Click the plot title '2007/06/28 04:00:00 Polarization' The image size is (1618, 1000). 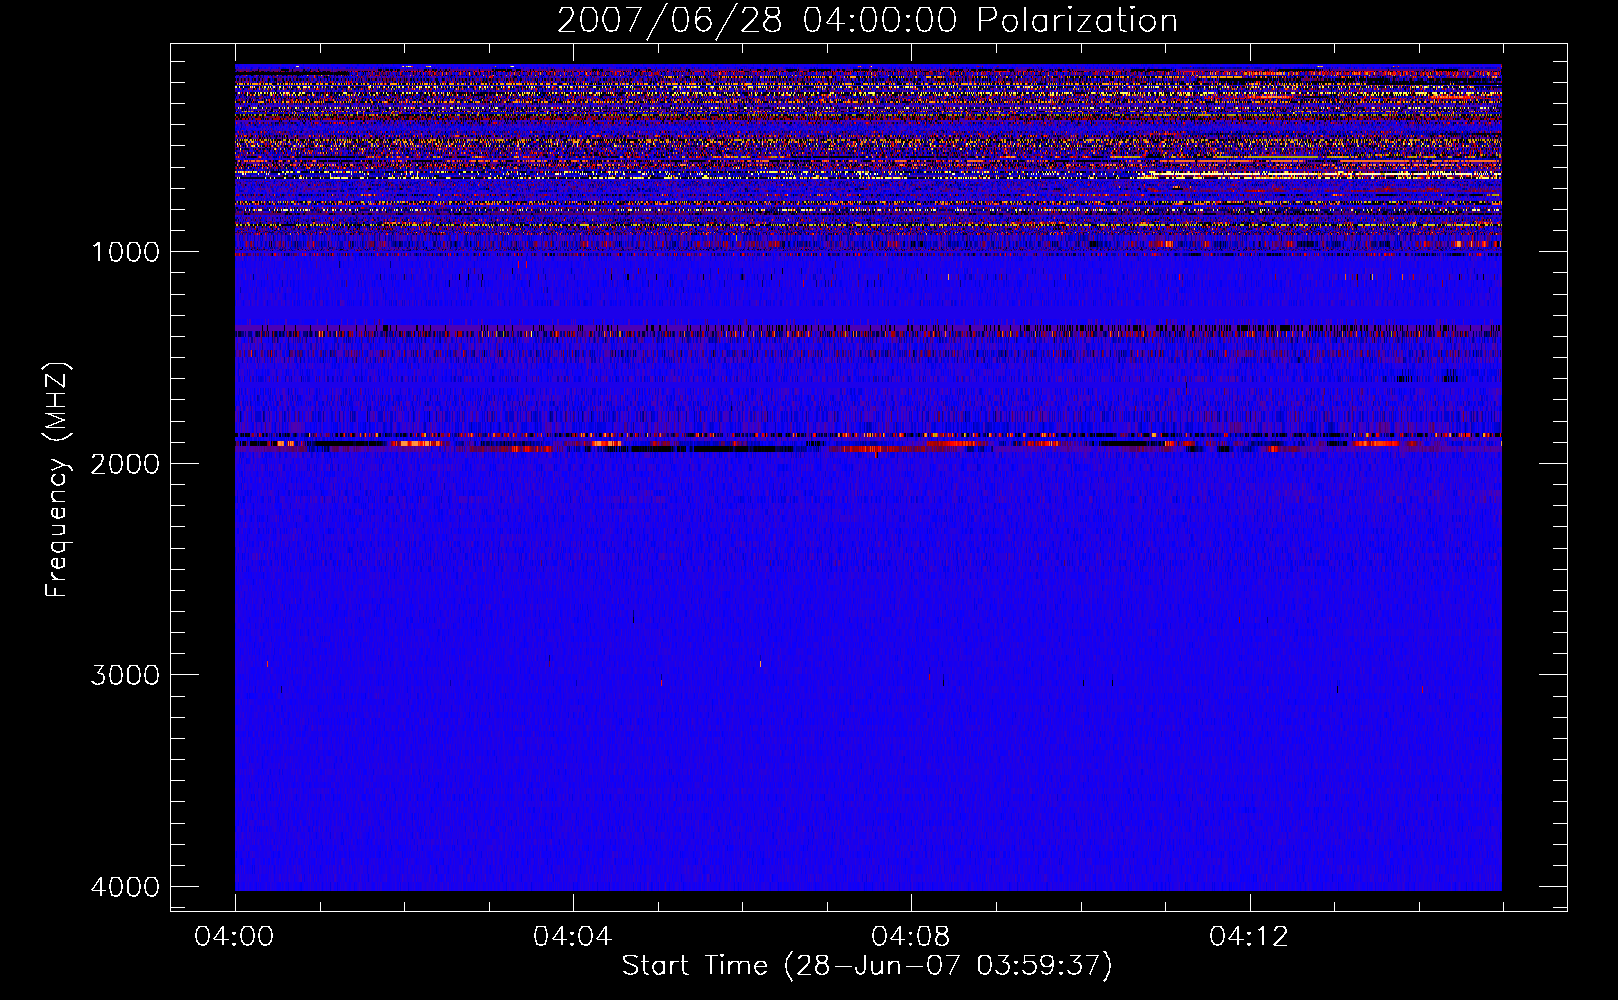coord(867,21)
